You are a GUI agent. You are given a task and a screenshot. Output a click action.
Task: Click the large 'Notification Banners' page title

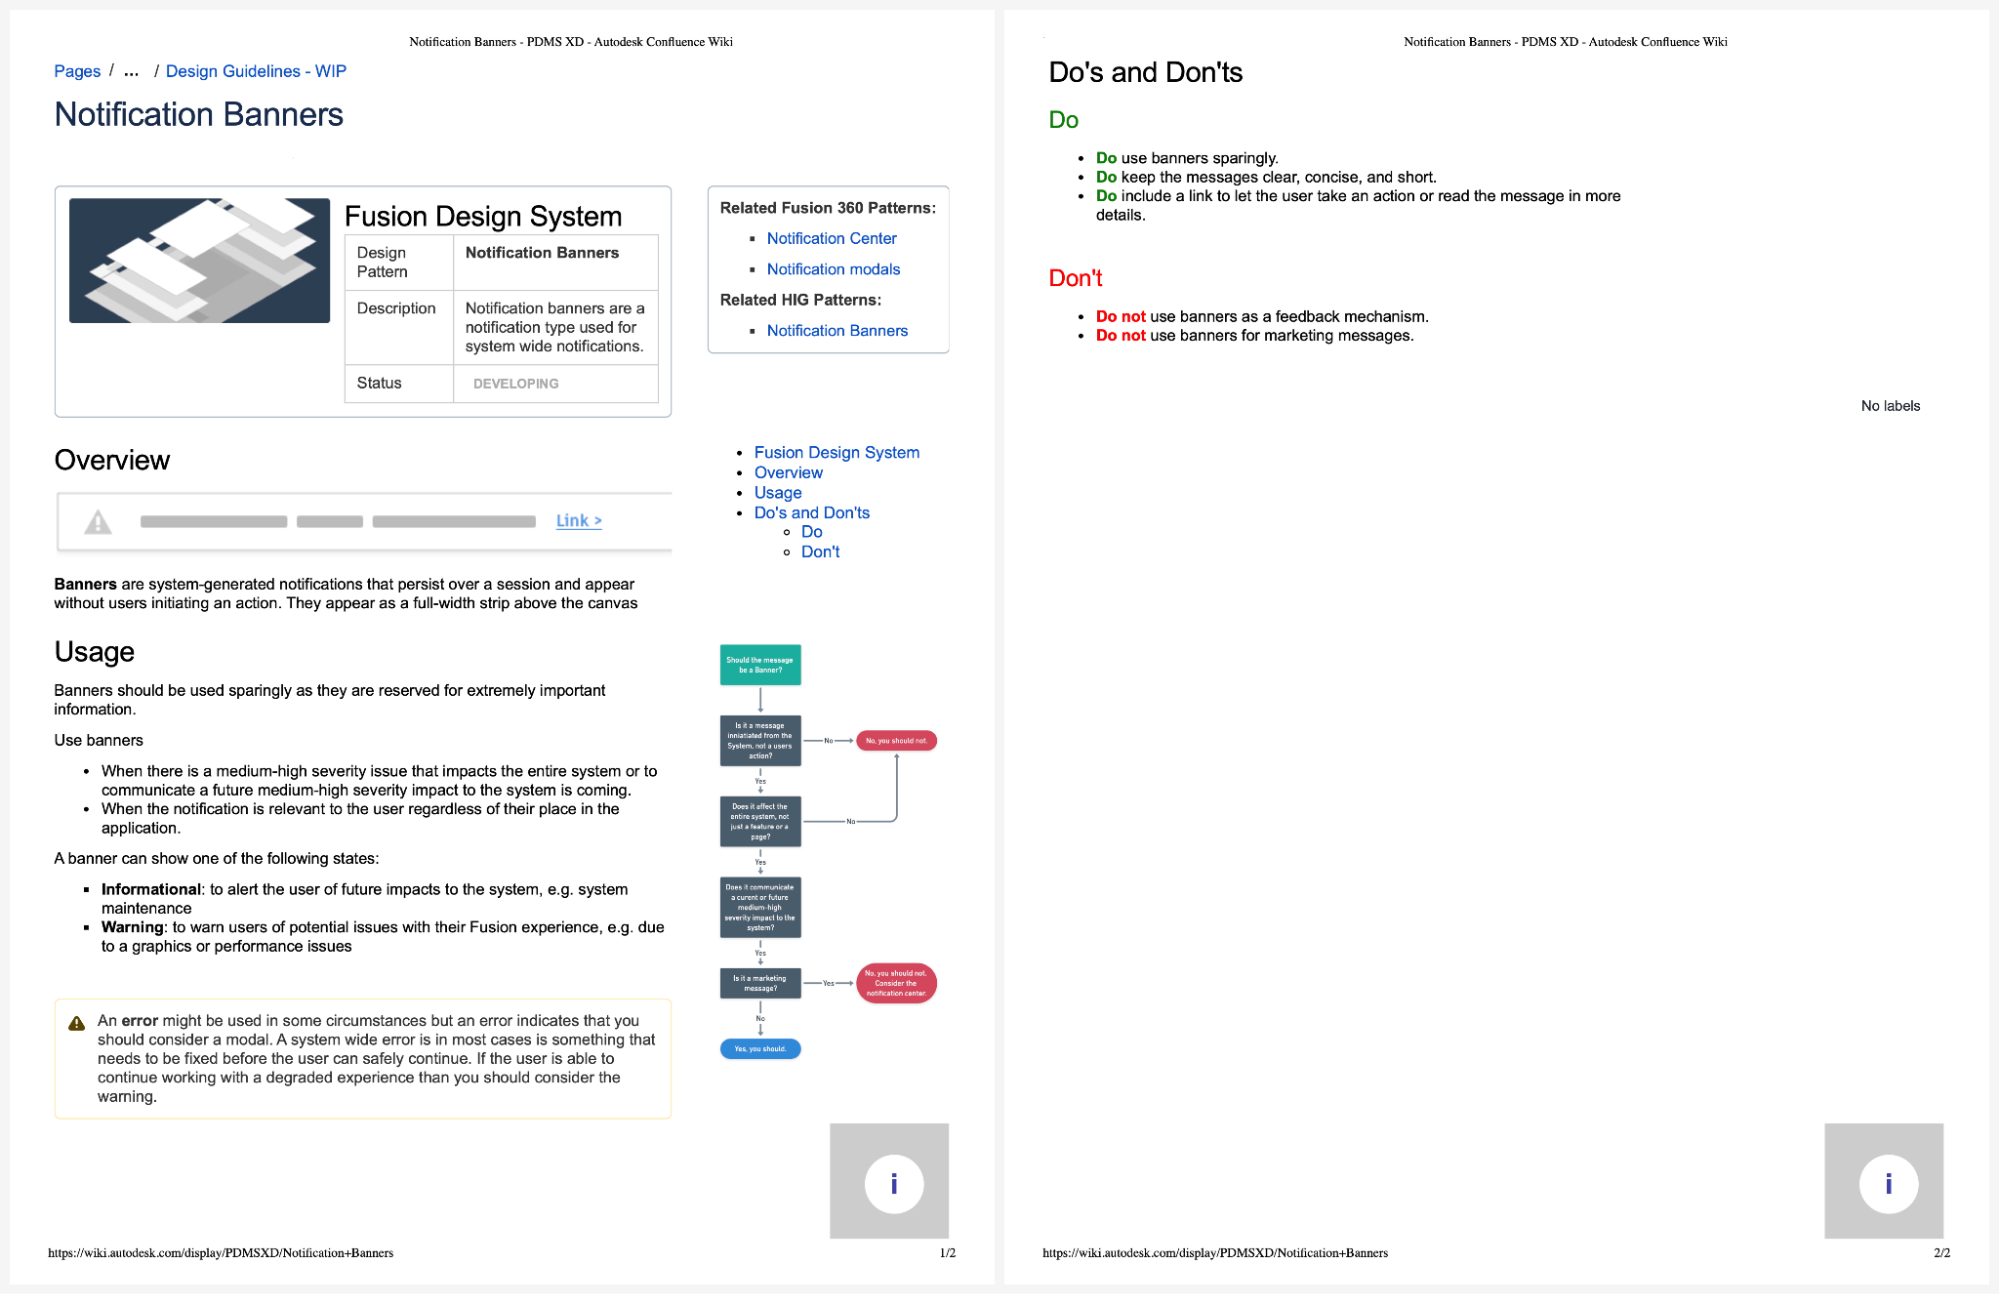[x=199, y=114]
